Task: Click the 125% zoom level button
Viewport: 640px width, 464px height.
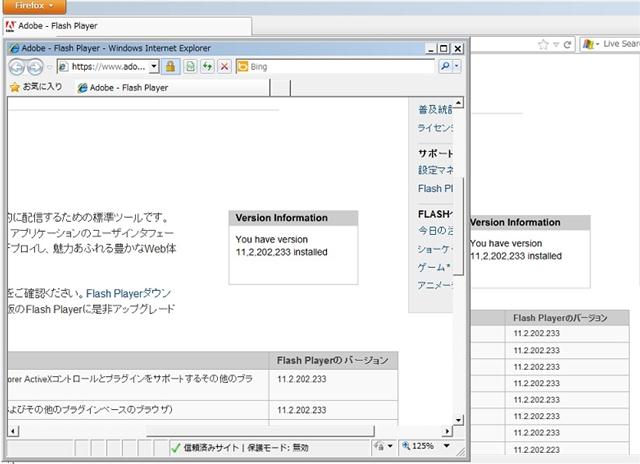Action: click(418, 446)
